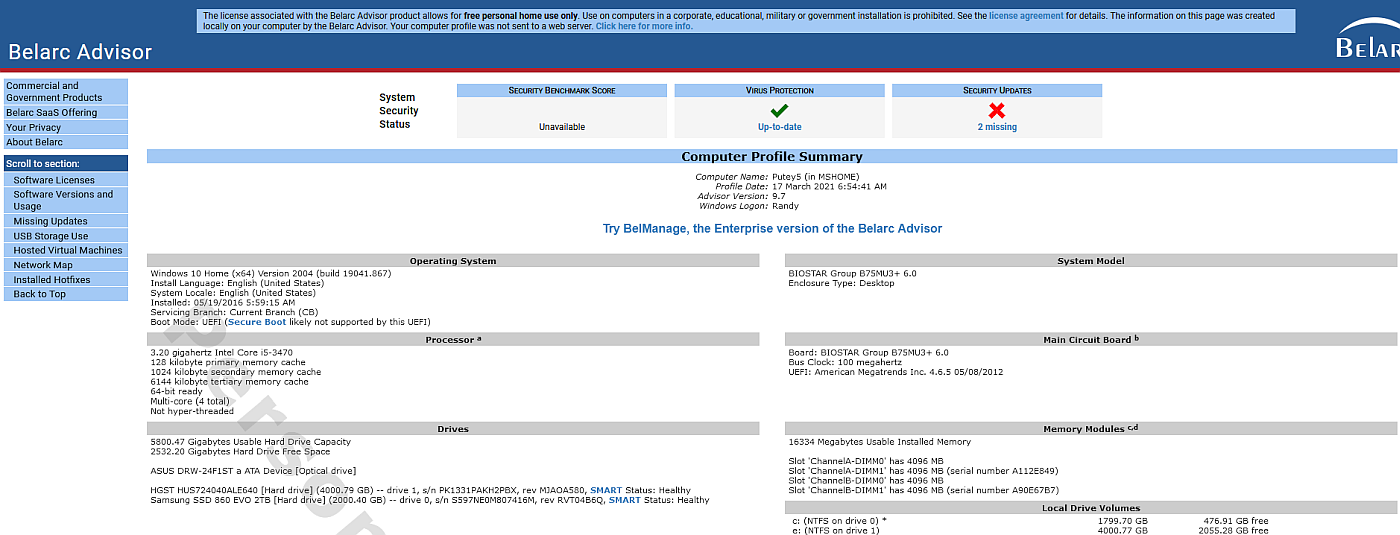
Task: Click the 'c: (NTFS on drive 0)' volume row
Action: 1029,520
